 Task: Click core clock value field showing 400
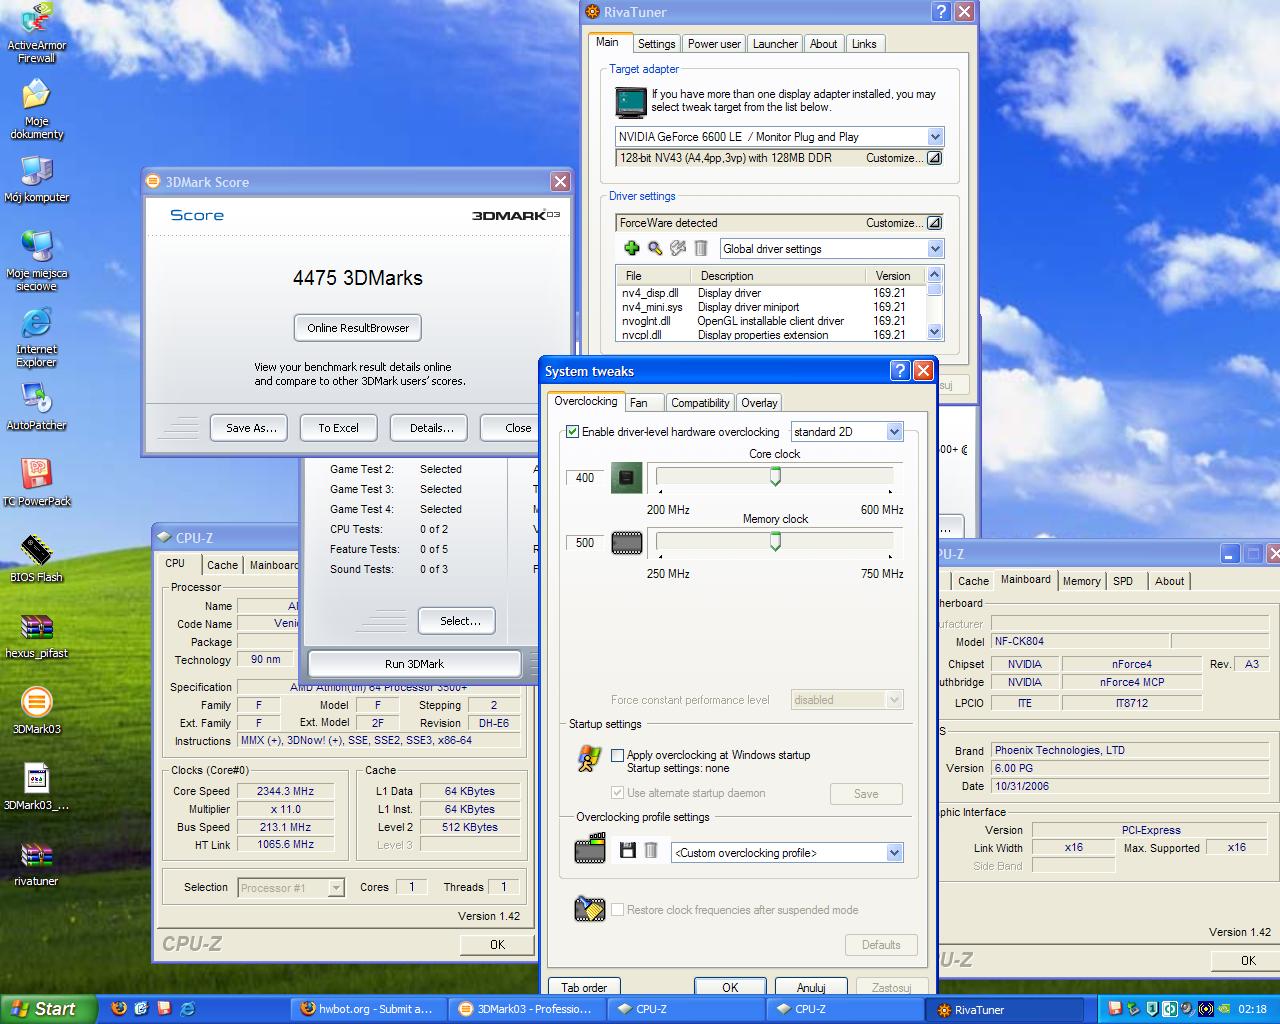(x=585, y=478)
